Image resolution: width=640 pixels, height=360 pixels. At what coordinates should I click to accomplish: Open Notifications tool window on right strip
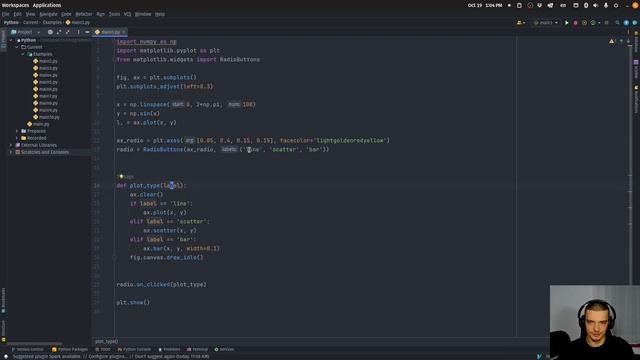pos(636,100)
